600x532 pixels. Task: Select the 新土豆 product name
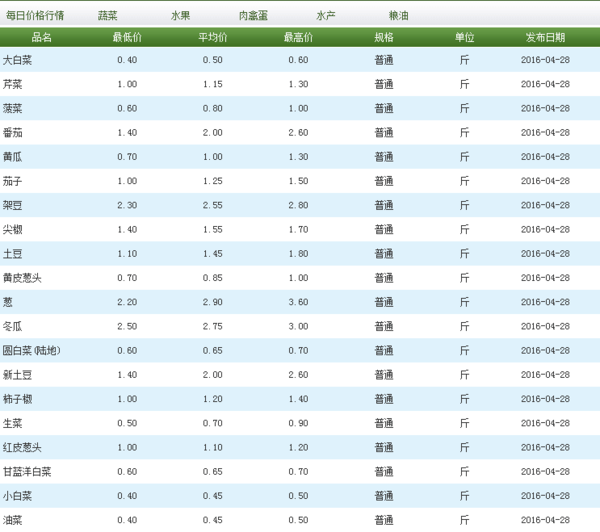[x=17, y=374]
